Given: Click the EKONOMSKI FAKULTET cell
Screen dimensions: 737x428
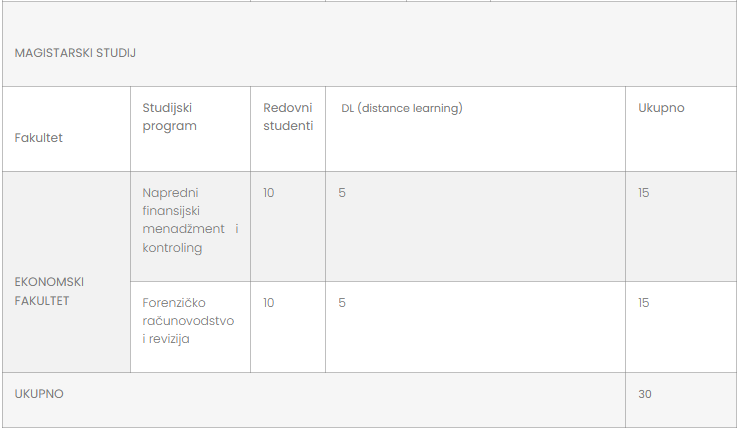Looking at the screenshot, I should (49, 291).
